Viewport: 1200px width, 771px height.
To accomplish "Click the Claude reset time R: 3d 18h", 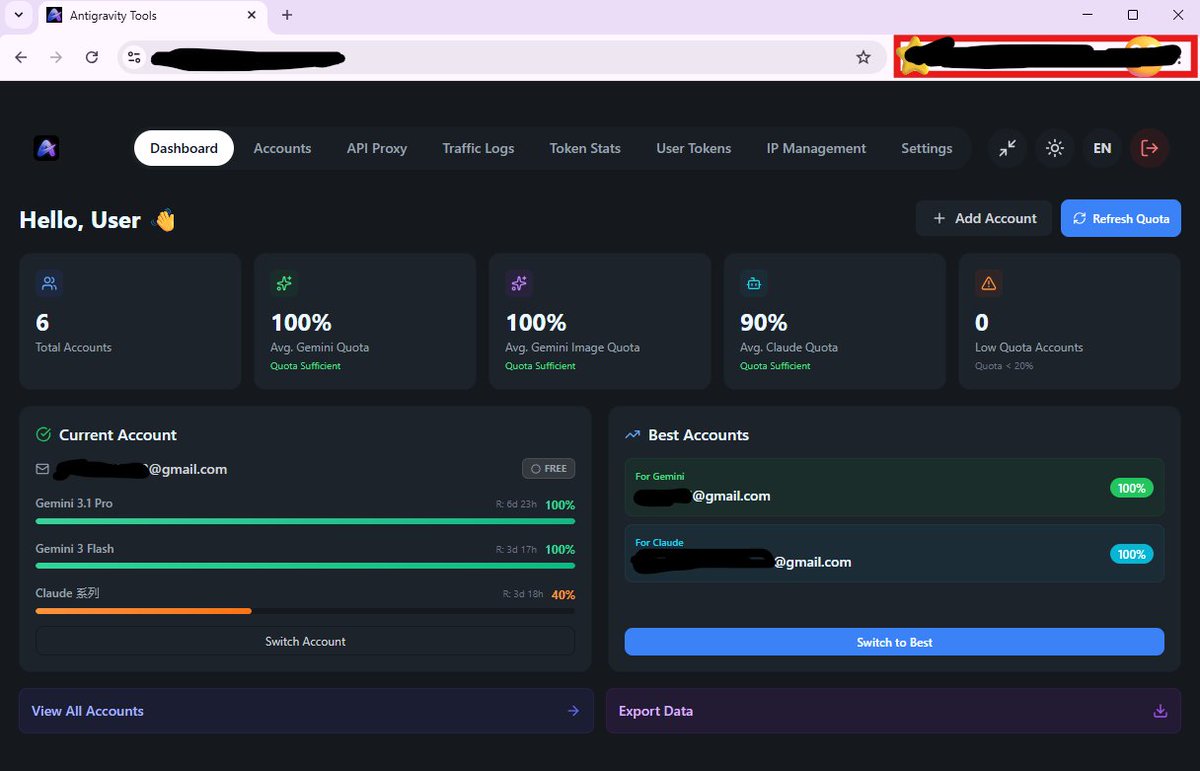I will (523, 594).
